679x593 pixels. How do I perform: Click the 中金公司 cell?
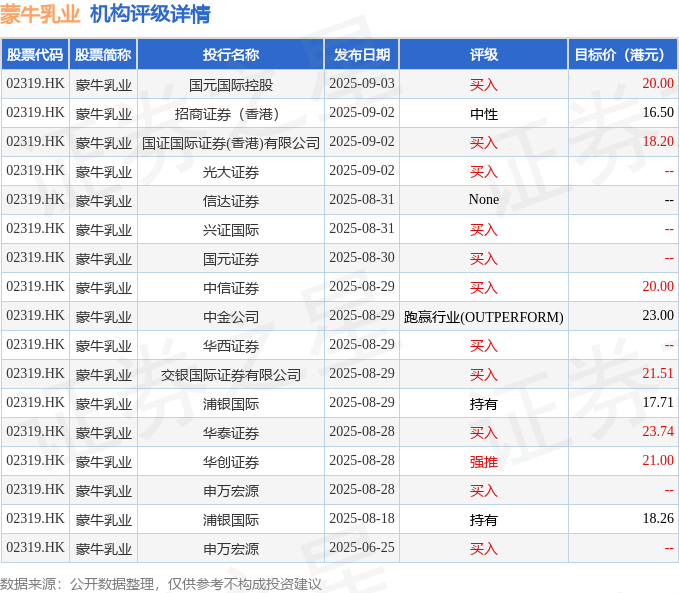[231, 317]
